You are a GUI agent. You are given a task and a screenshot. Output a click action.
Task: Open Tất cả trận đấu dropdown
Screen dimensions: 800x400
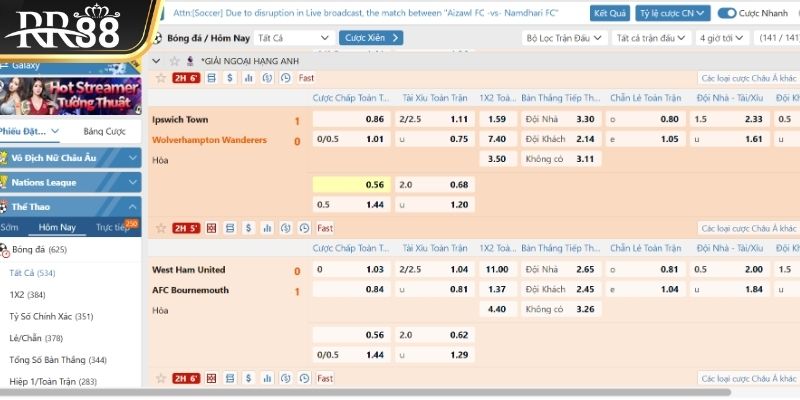coord(652,38)
